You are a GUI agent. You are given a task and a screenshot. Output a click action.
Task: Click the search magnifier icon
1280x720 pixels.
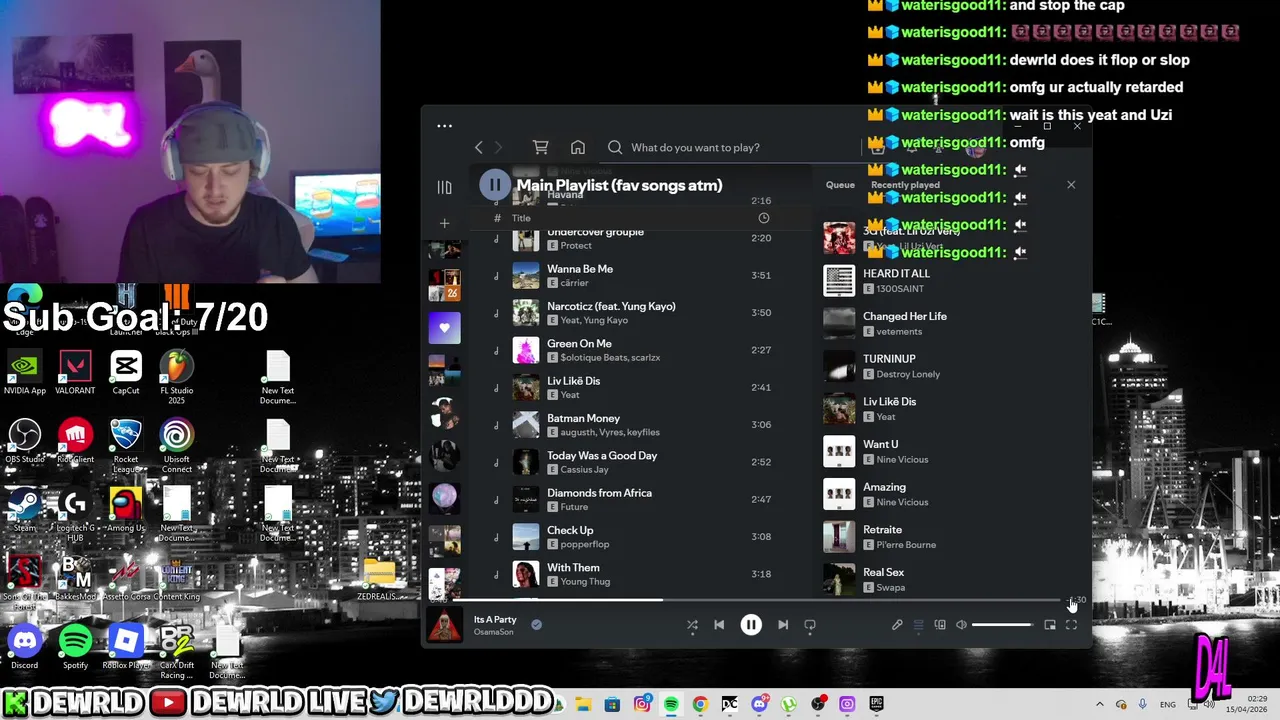coord(615,147)
